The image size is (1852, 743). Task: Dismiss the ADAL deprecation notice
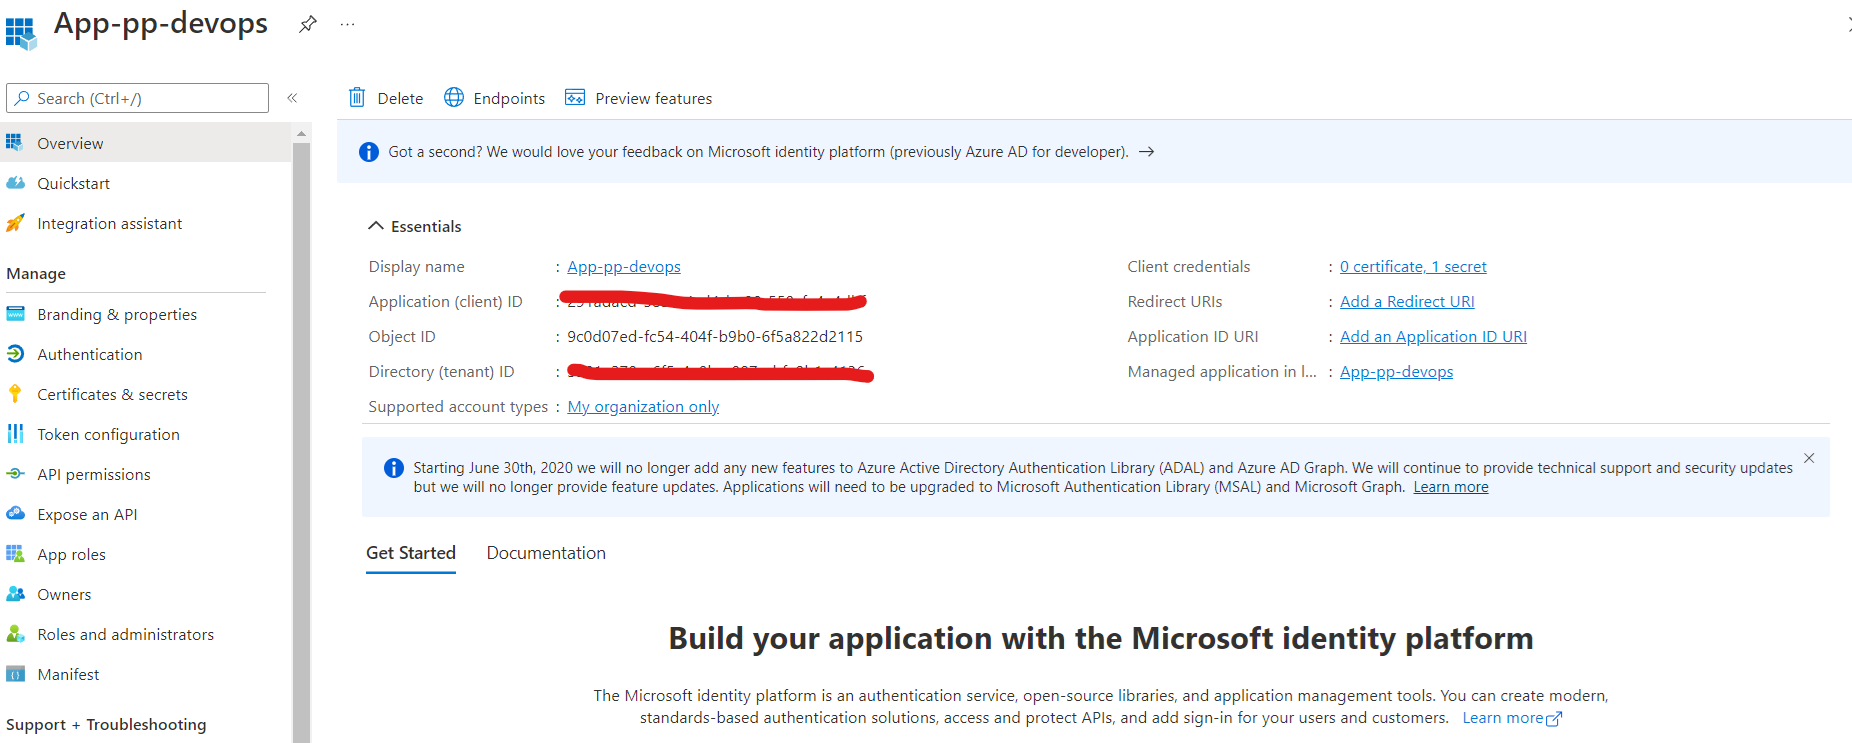(x=1809, y=458)
